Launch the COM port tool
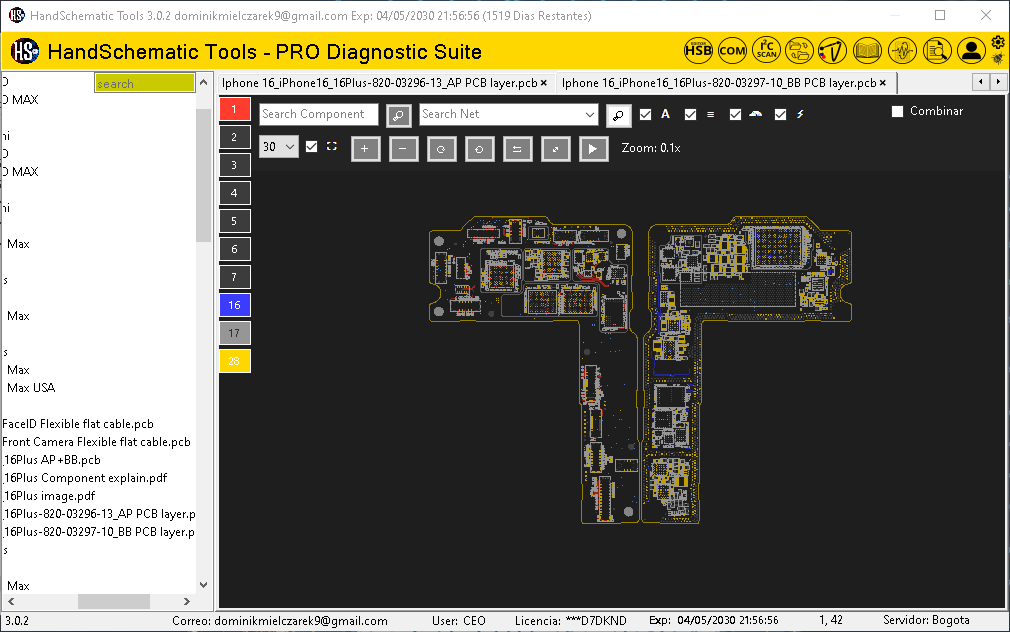Viewport: 1010px width, 632px height. tap(732, 50)
